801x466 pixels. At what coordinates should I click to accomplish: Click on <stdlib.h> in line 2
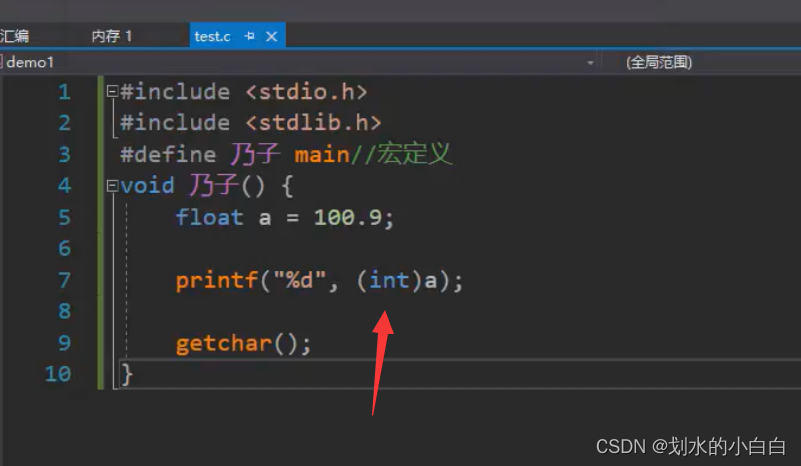coord(313,123)
